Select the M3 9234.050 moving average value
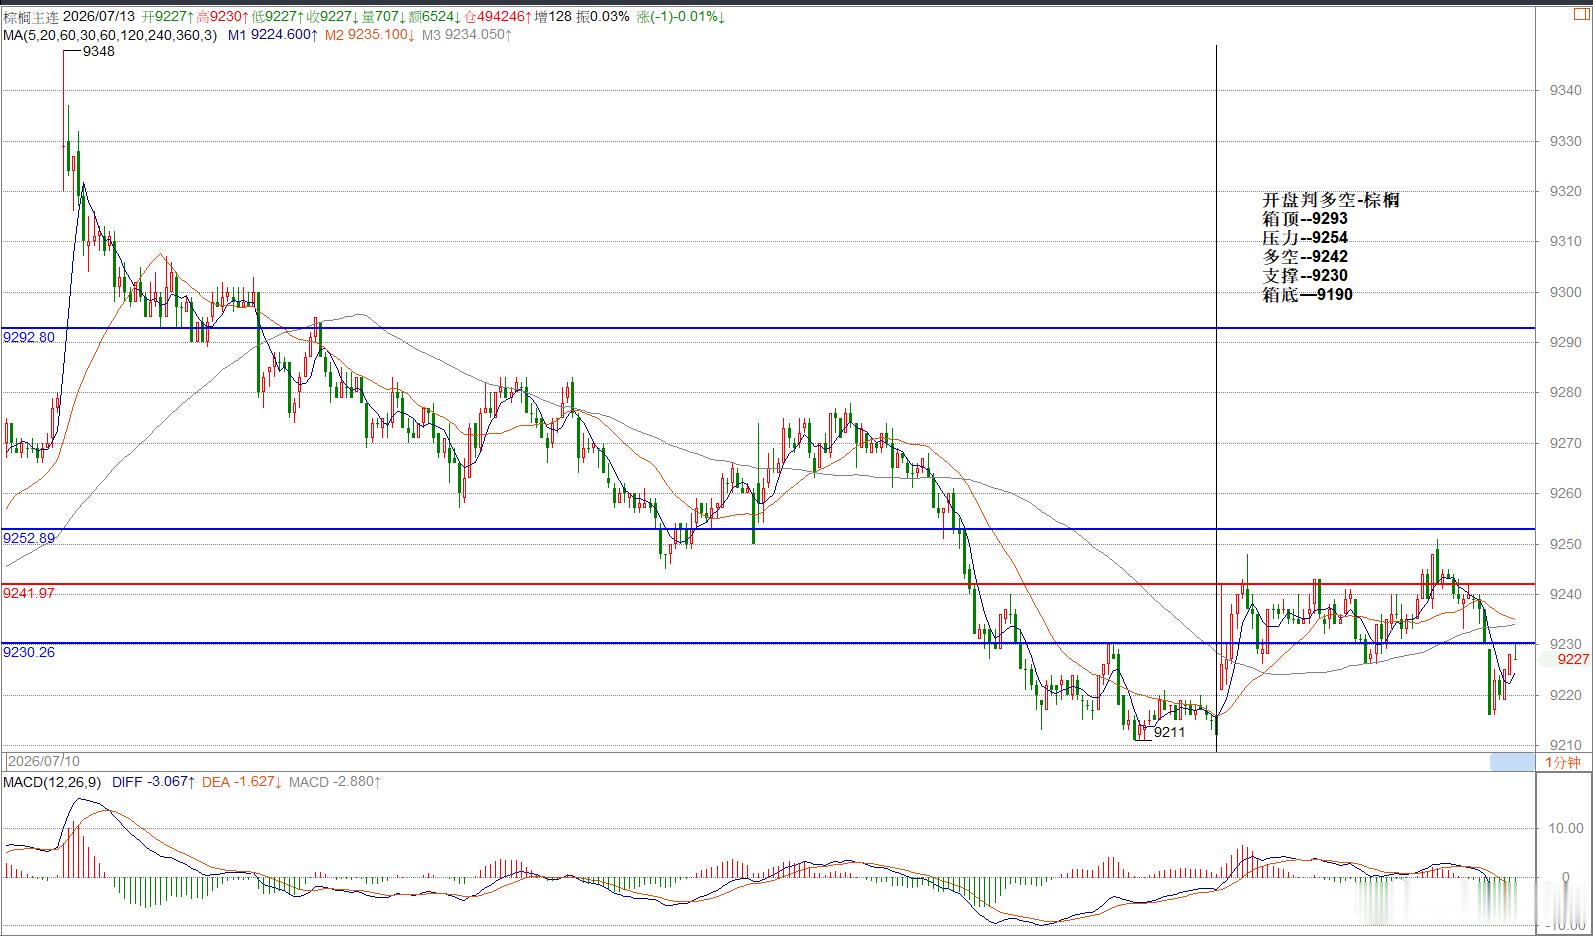 pyautogui.click(x=467, y=35)
